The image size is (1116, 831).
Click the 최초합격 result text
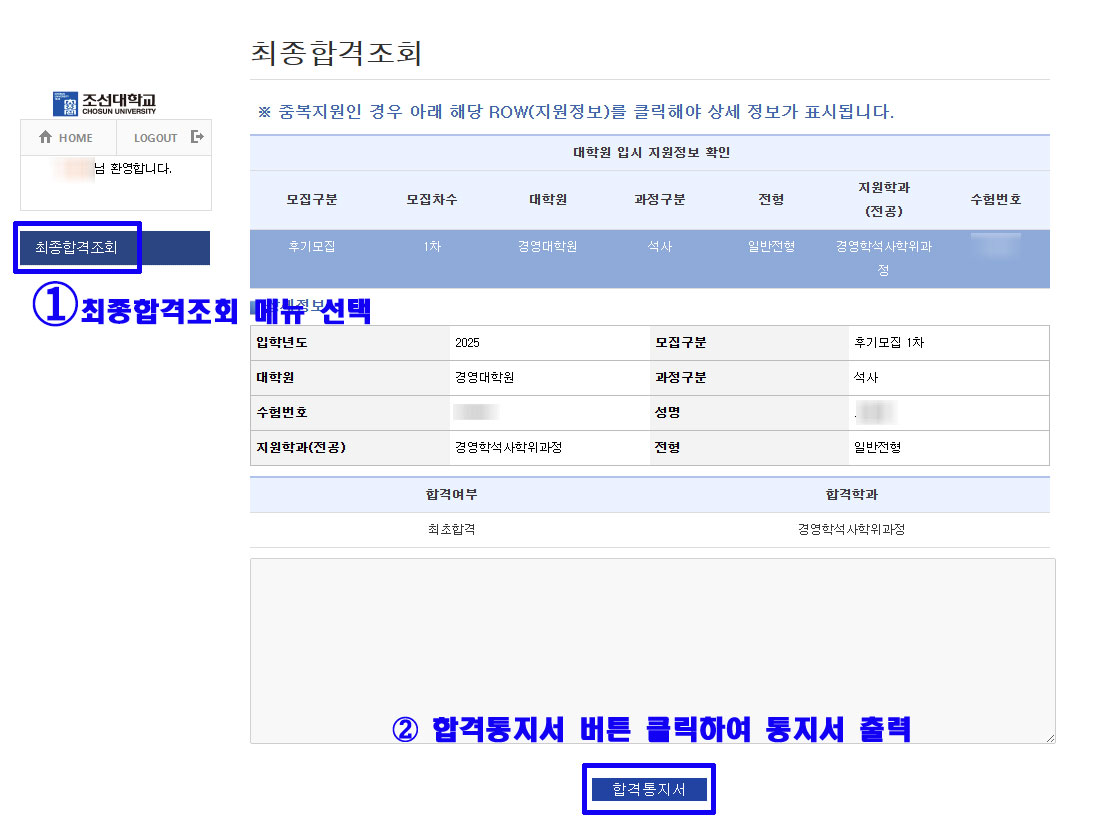[x=451, y=530]
